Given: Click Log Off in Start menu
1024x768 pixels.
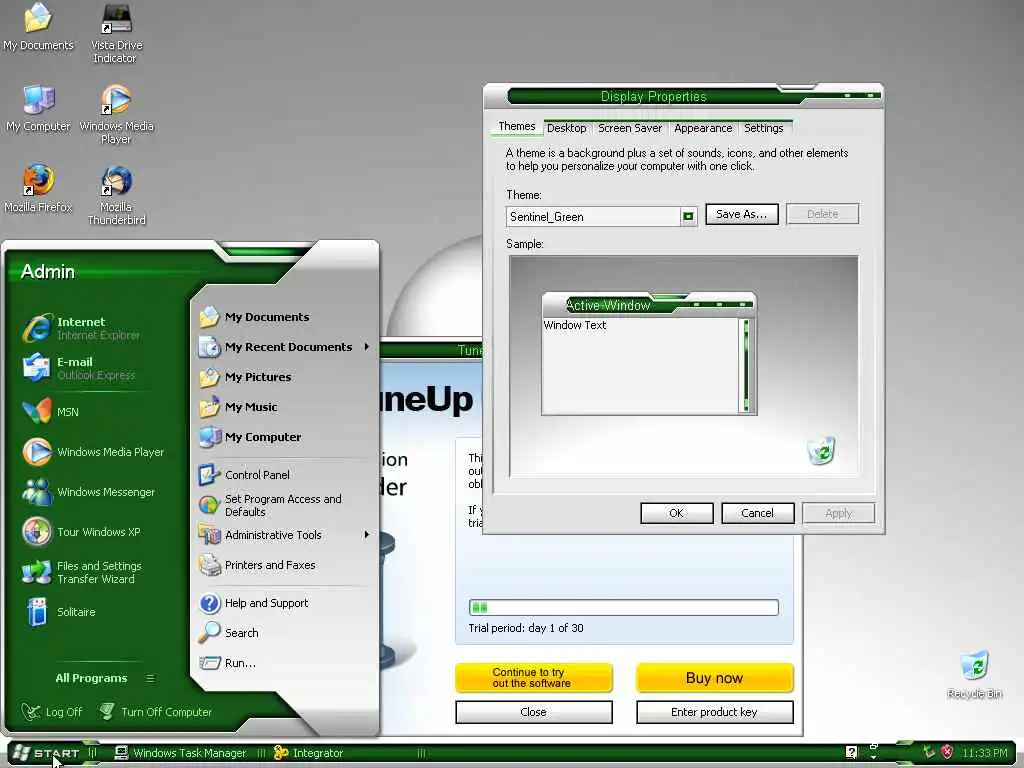Looking at the screenshot, I should [x=51, y=712].
